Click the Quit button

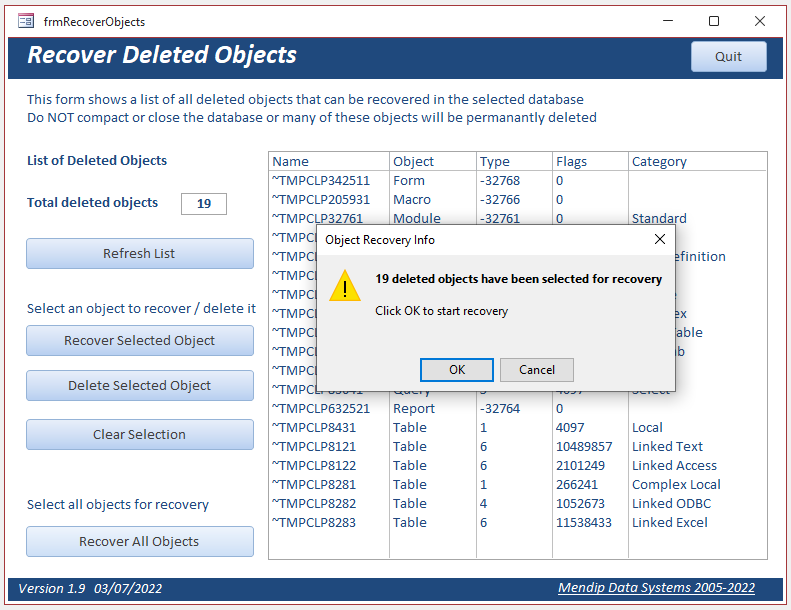pyautogui.click(x=728, y=57)
